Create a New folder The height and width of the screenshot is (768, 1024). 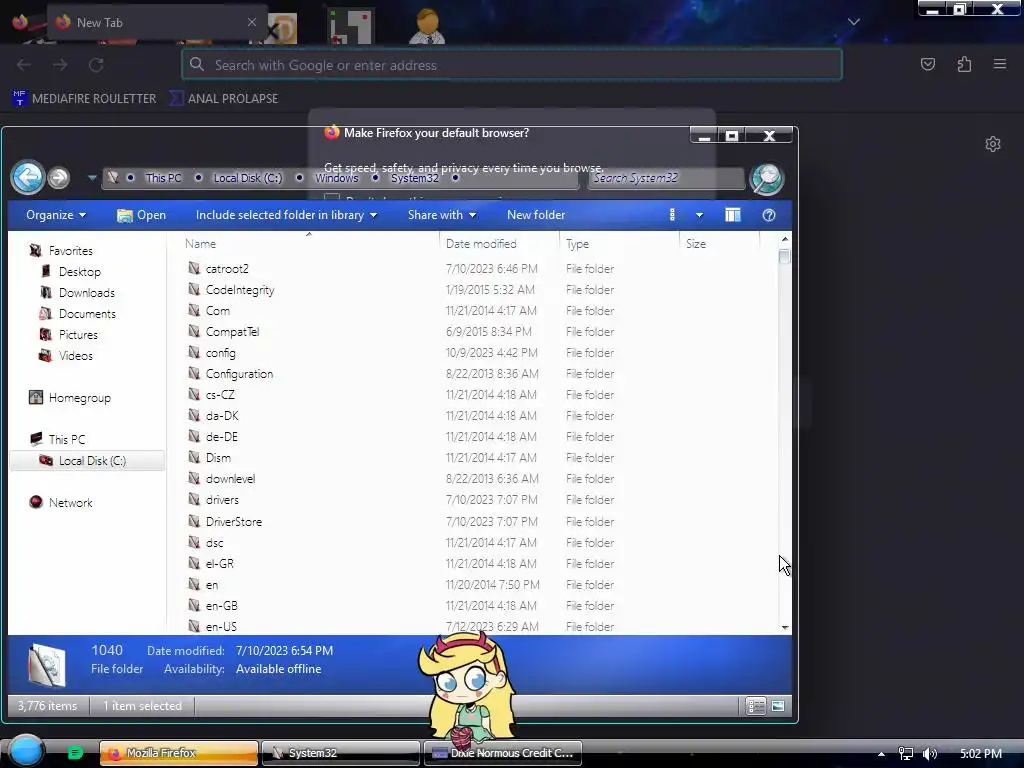[x=536, y=215]
